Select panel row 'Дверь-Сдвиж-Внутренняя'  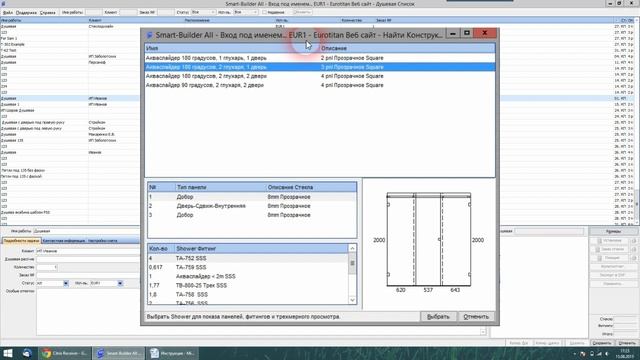(252, 206)
